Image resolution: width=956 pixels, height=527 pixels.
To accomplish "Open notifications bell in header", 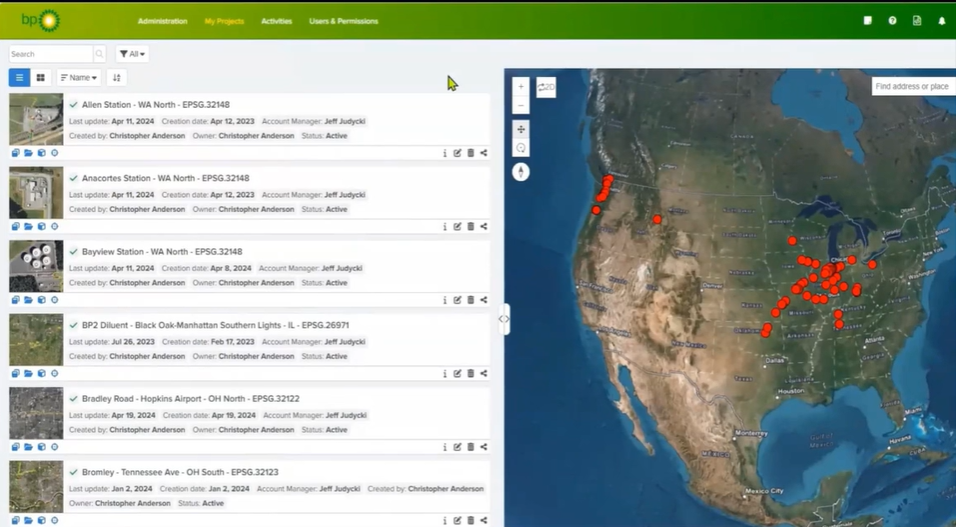I will 941,21.
